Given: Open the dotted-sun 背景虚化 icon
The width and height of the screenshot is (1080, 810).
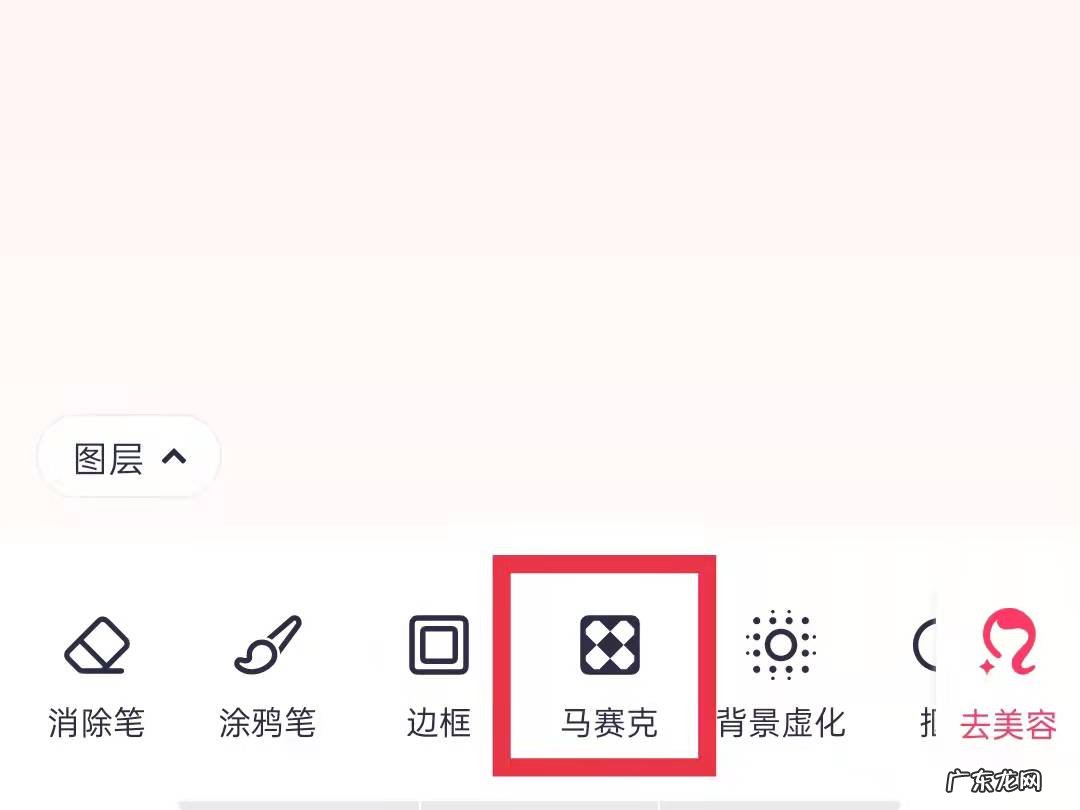Looking at the screenshot, I should point(781,645).
